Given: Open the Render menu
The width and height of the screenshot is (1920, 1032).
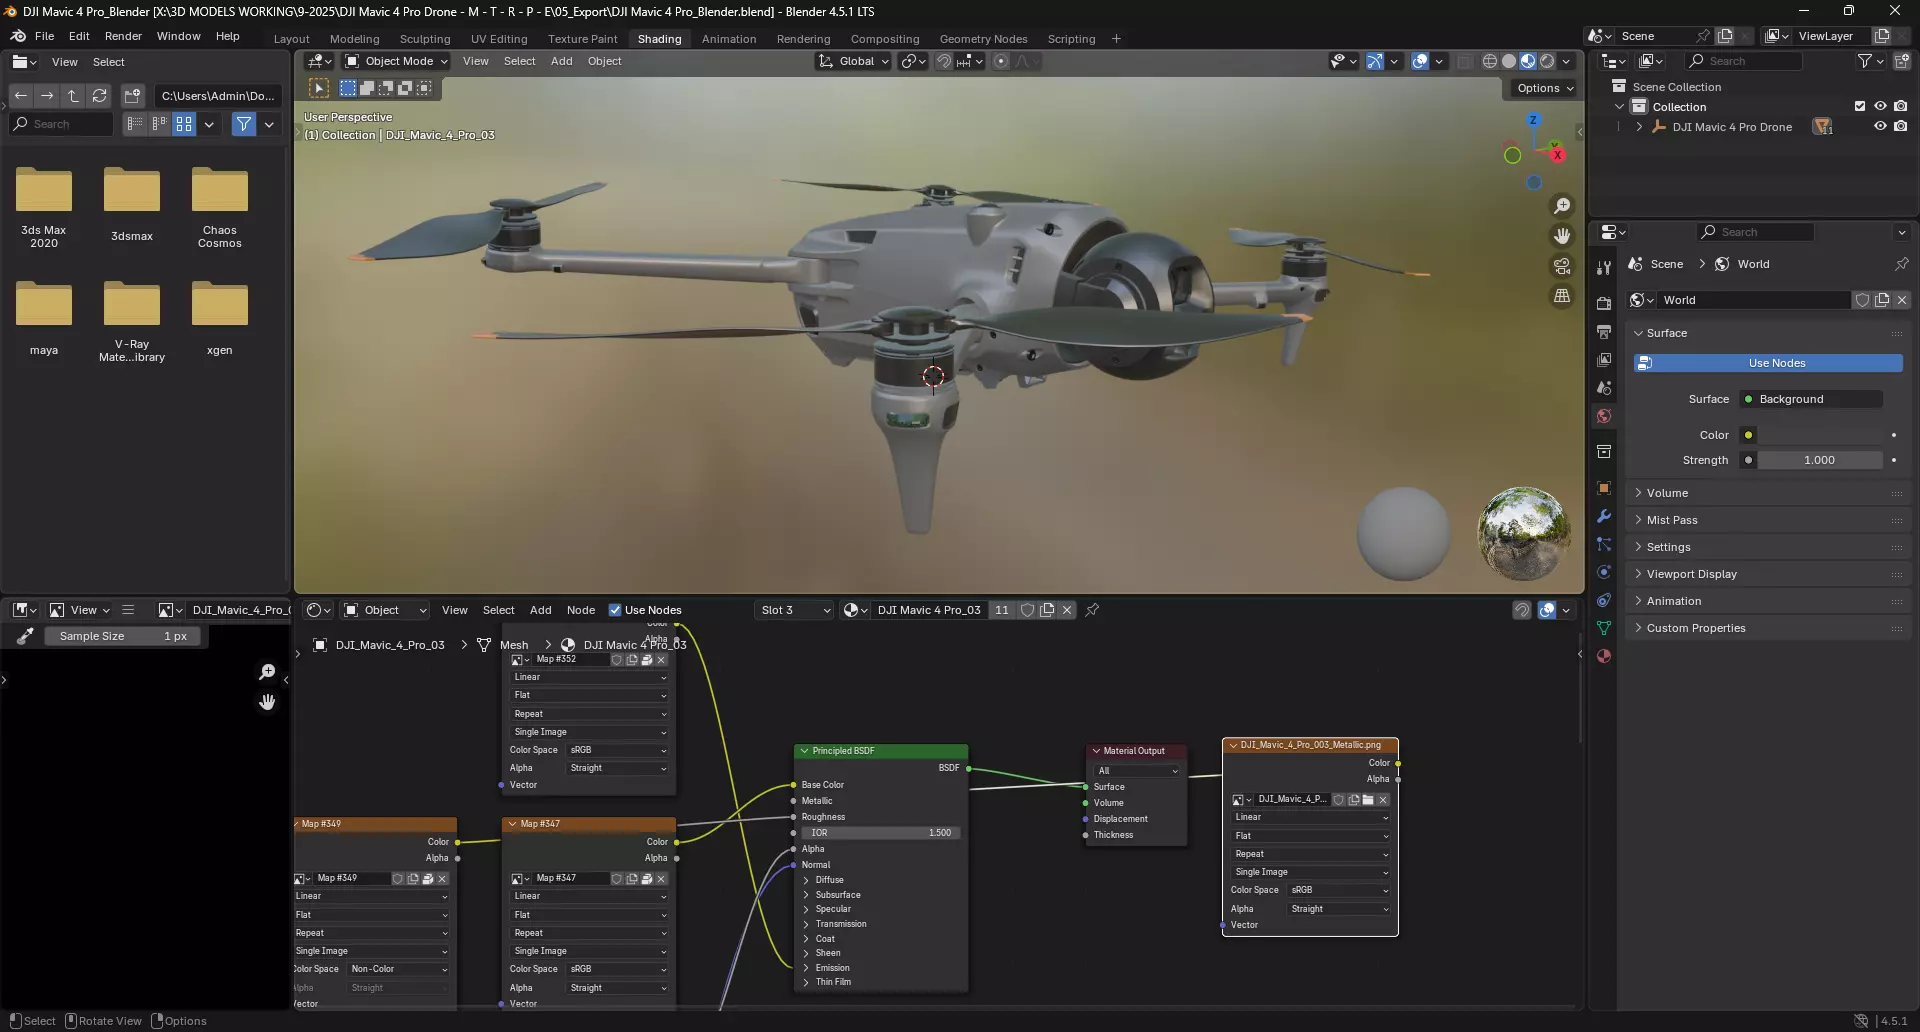Looking at the screenshot, I should (123, 36).
